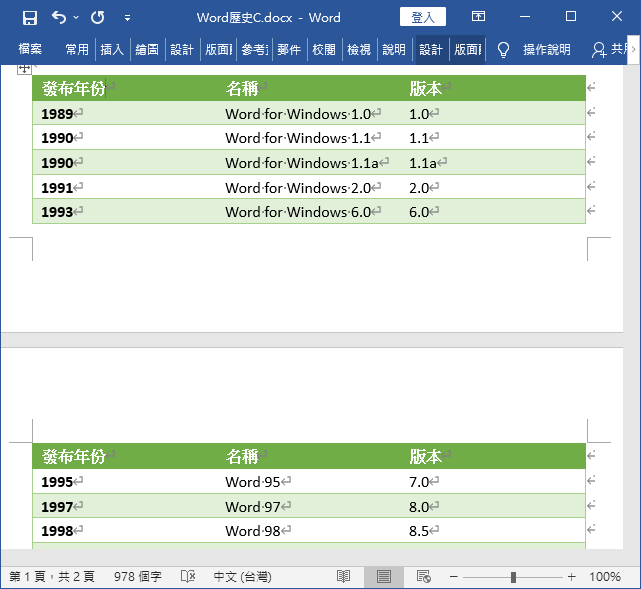Click the Word 97 name cell
Image resolution: width=641 pixels, height=589 pixels.
[253, 507]
